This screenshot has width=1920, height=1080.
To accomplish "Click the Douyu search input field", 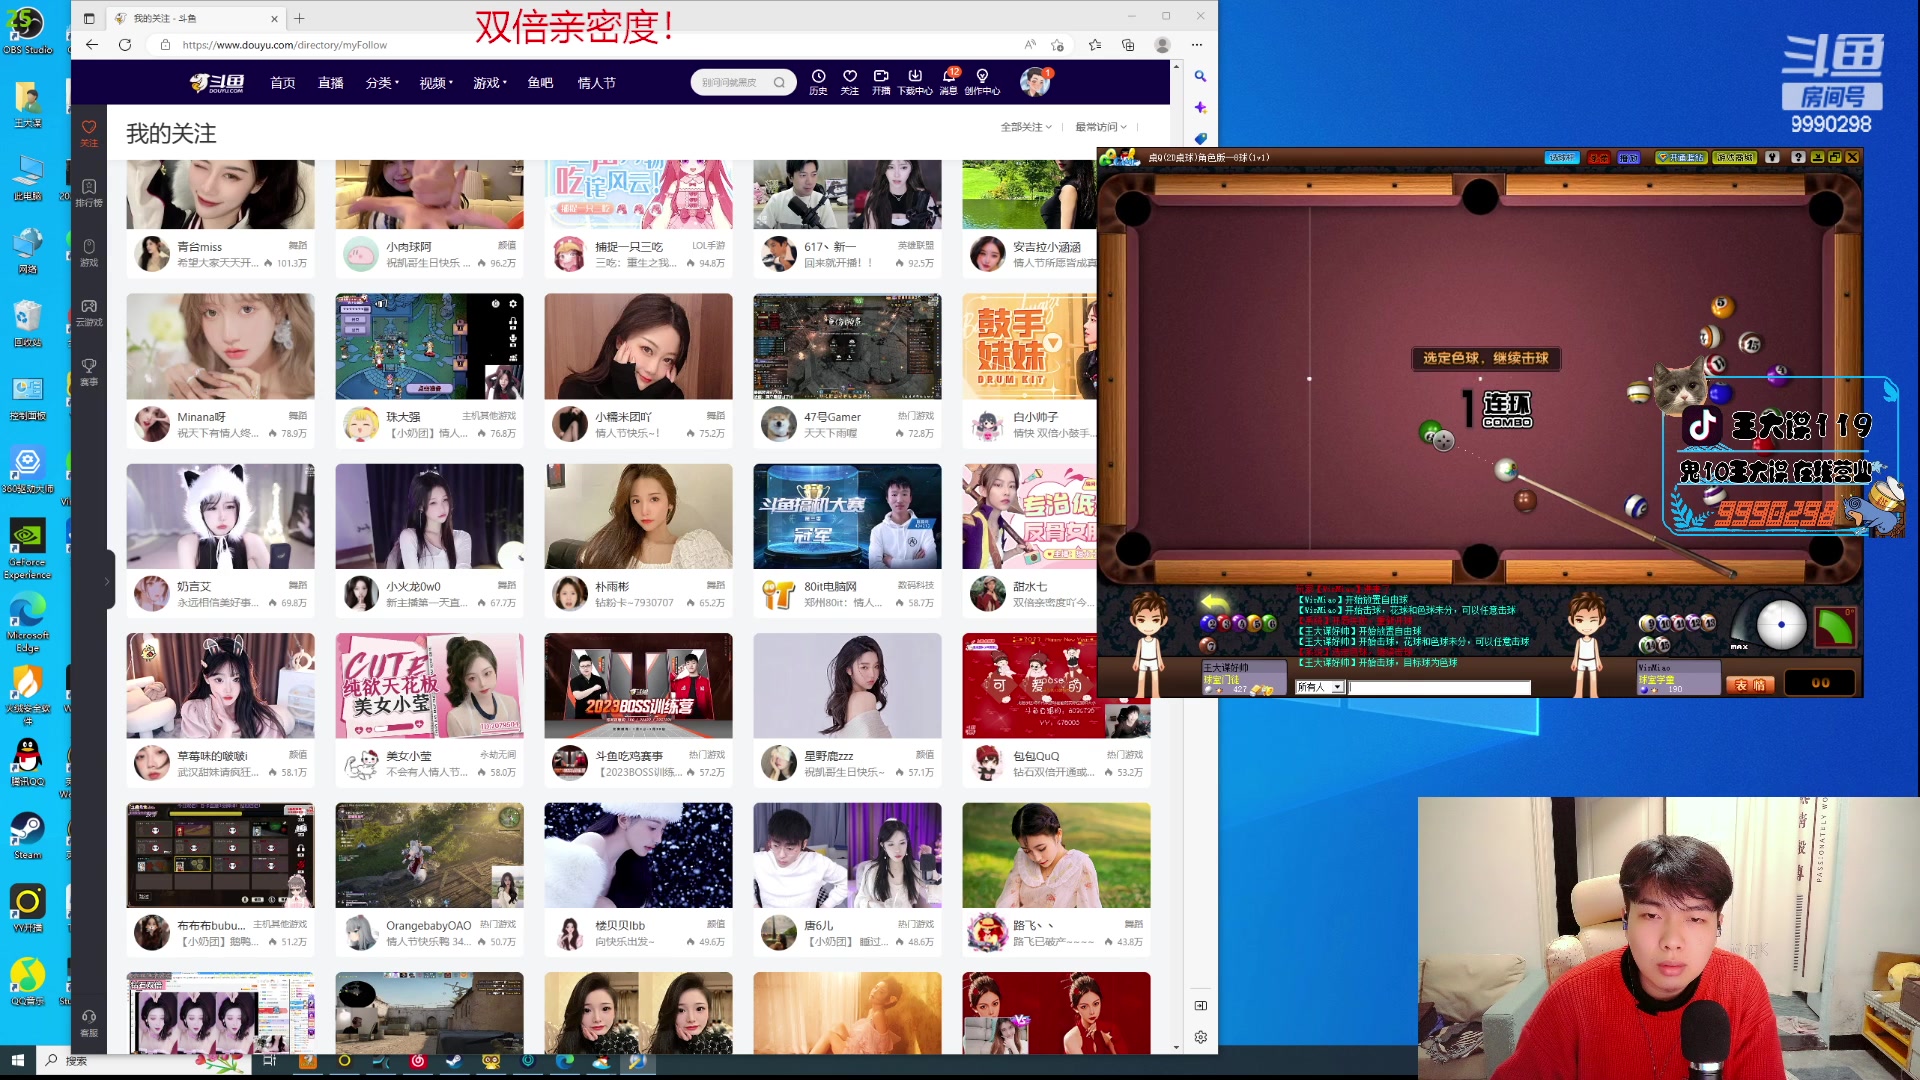I will (x=735, y=83).
